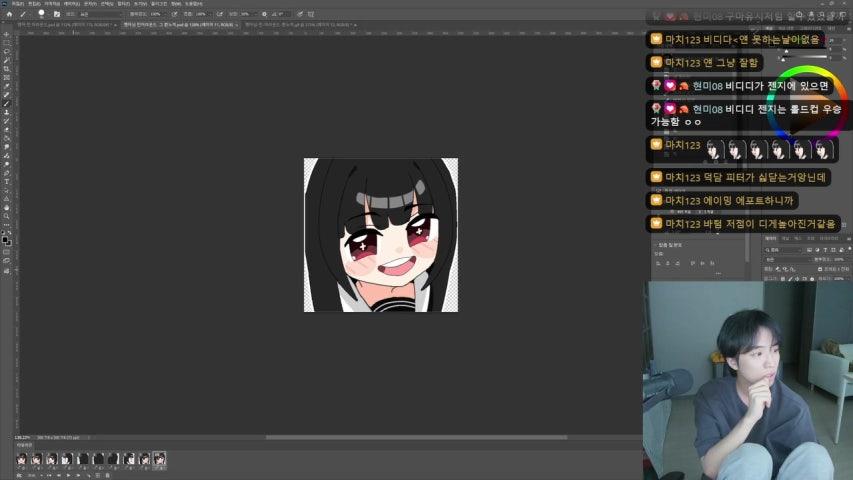This screenshot has width=853, height=480.
Task: Play the frame animation
Action: pos(68,475)
